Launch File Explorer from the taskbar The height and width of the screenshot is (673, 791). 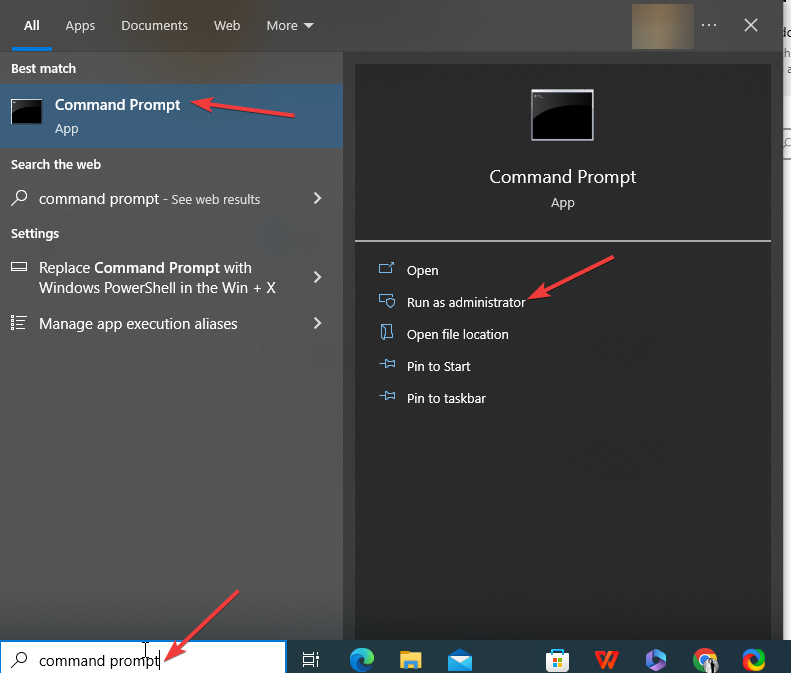(410, 659)
